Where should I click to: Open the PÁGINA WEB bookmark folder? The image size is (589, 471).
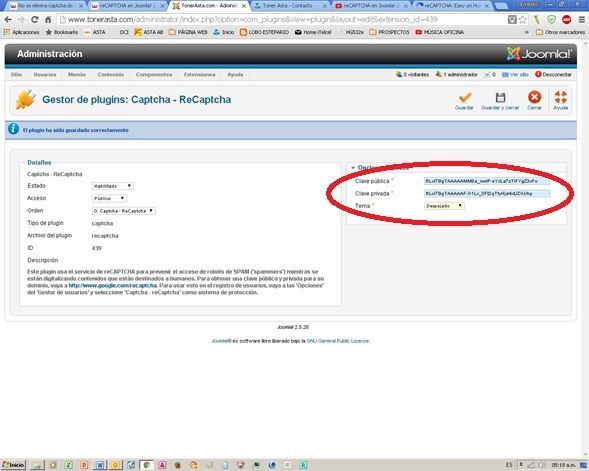coord(188,32)
